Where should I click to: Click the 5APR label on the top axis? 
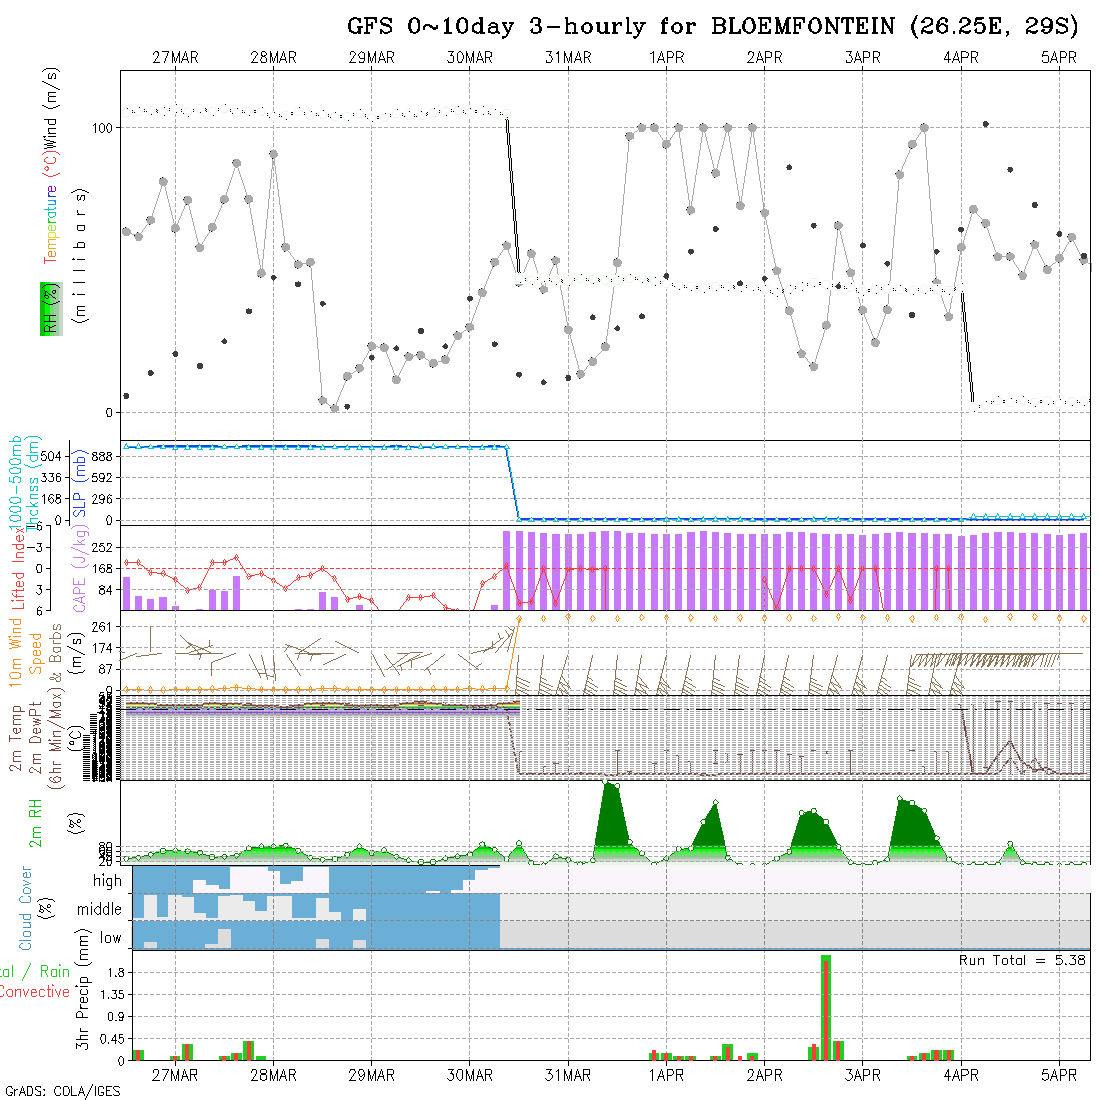[x=1059, y=58]
